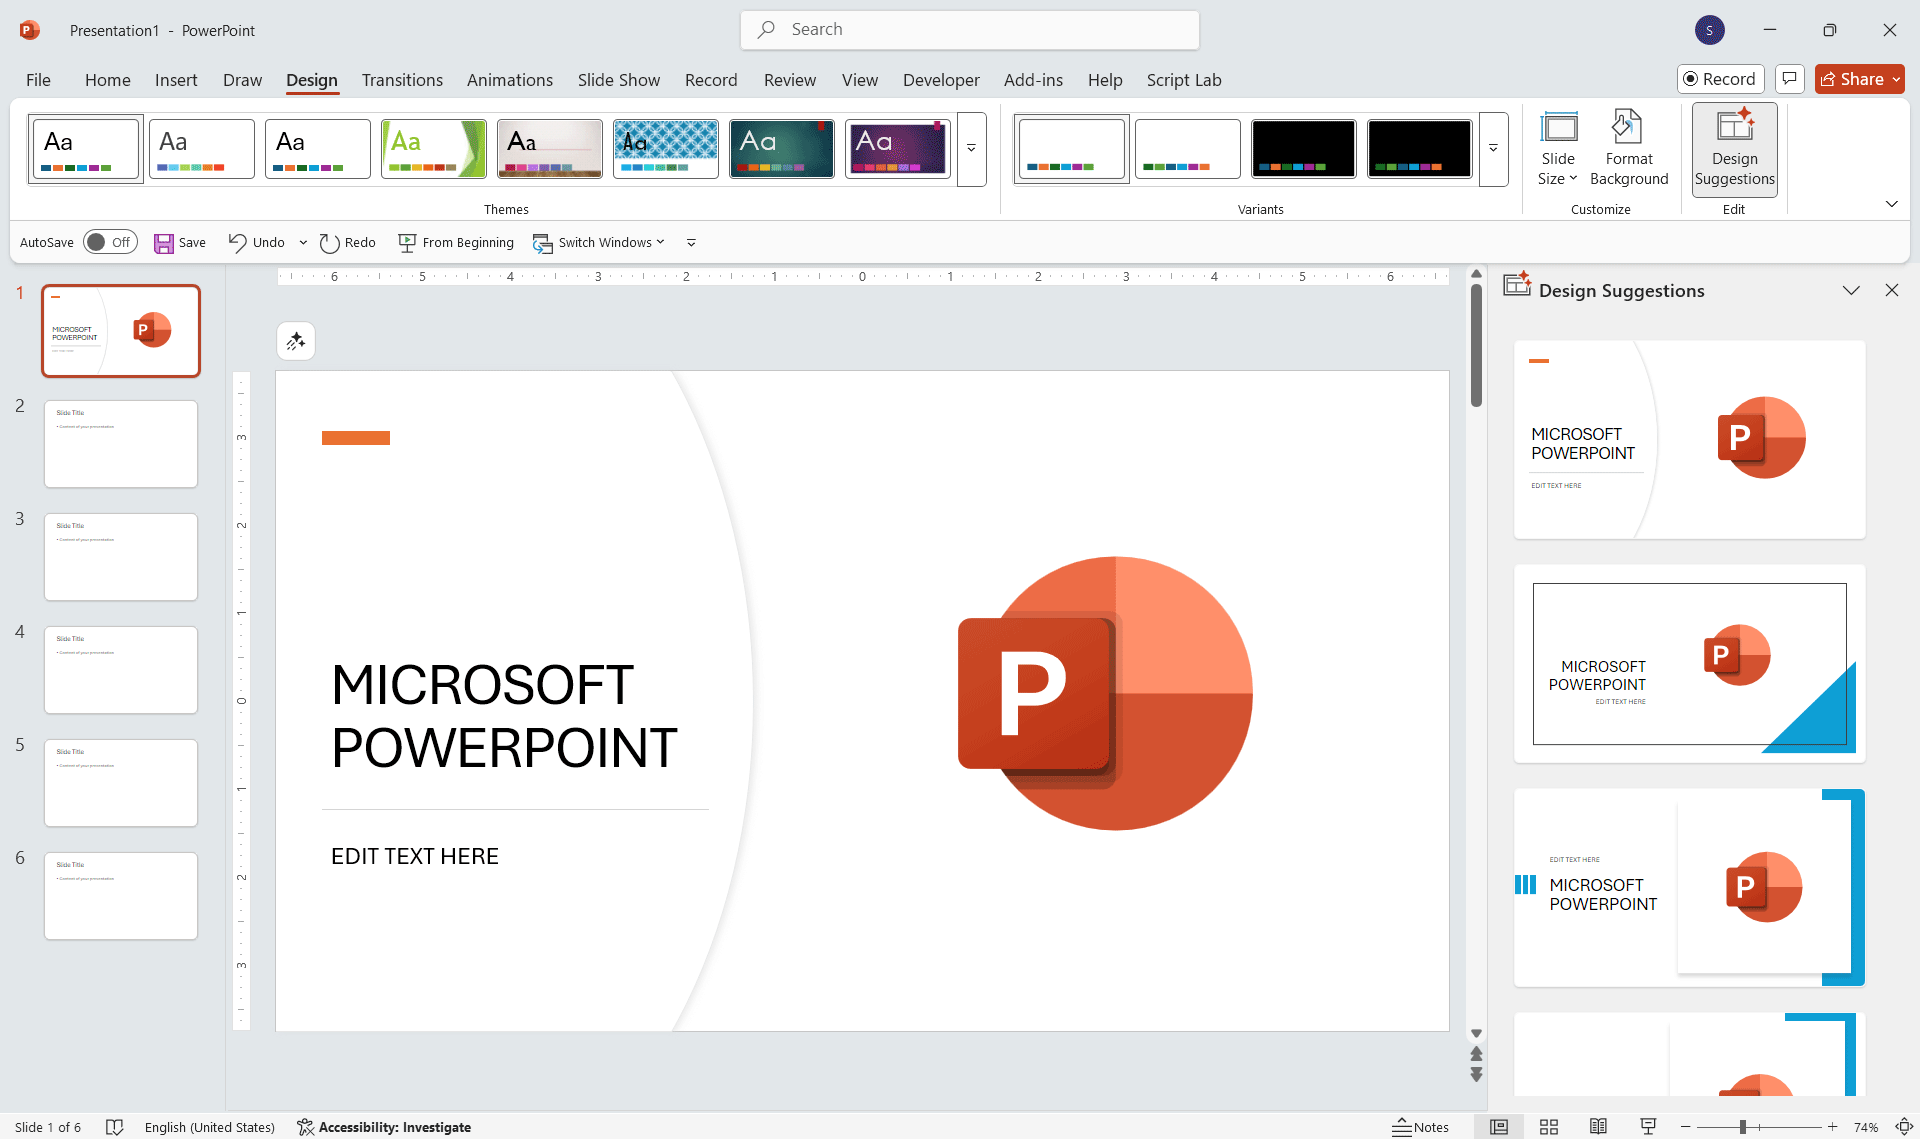The image size is (1920, 1139).
Task: Toggle AutoSave on
Action: tap(110, 242)
